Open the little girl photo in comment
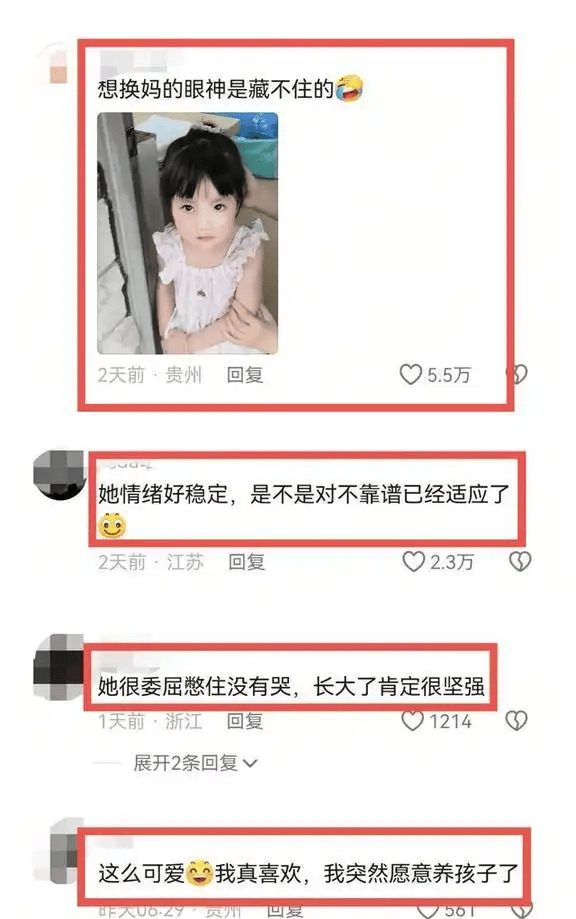576x919 pixels. pos(188,233)
